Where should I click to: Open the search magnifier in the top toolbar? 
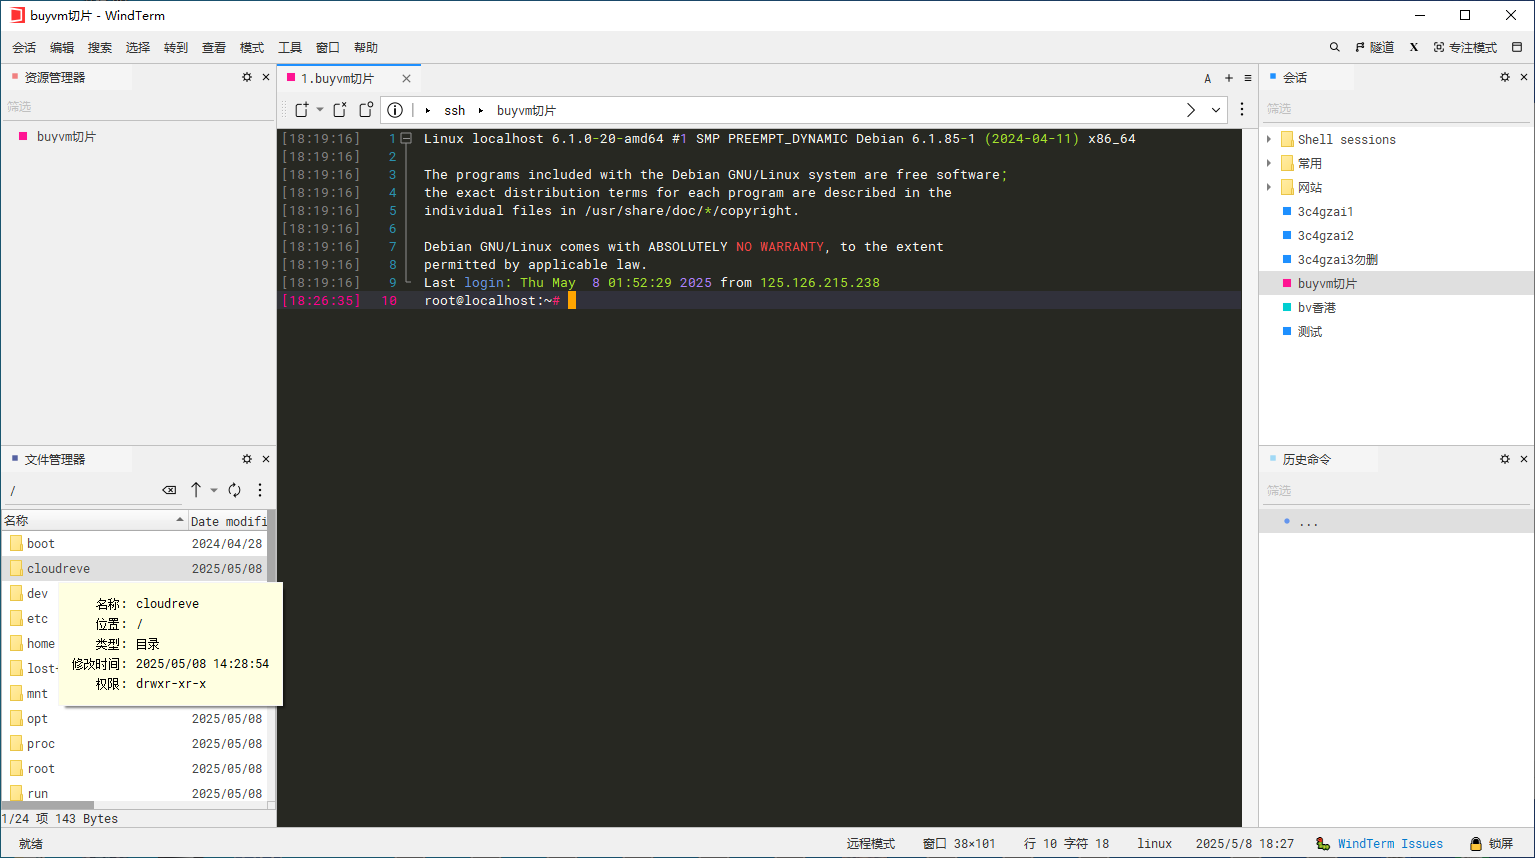1334,47
